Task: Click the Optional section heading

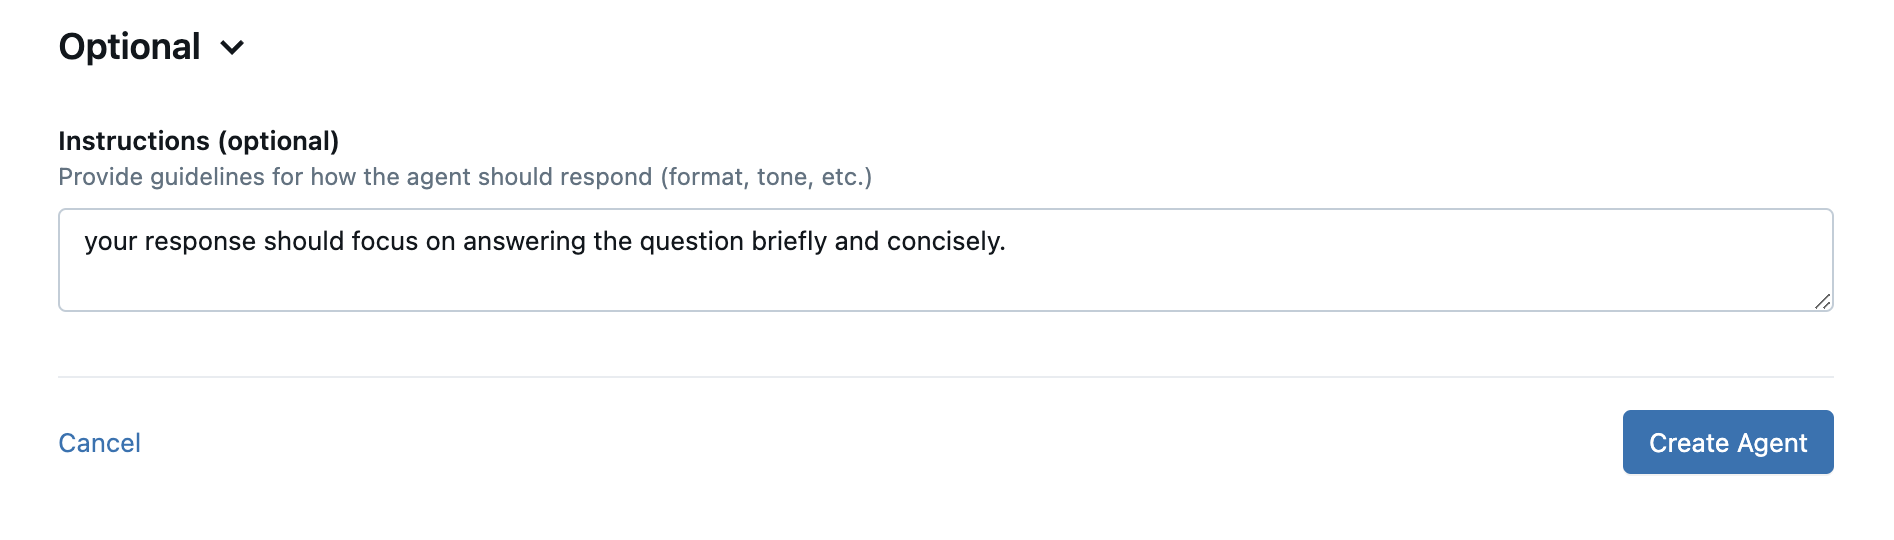Action: [x=130, y=47]
